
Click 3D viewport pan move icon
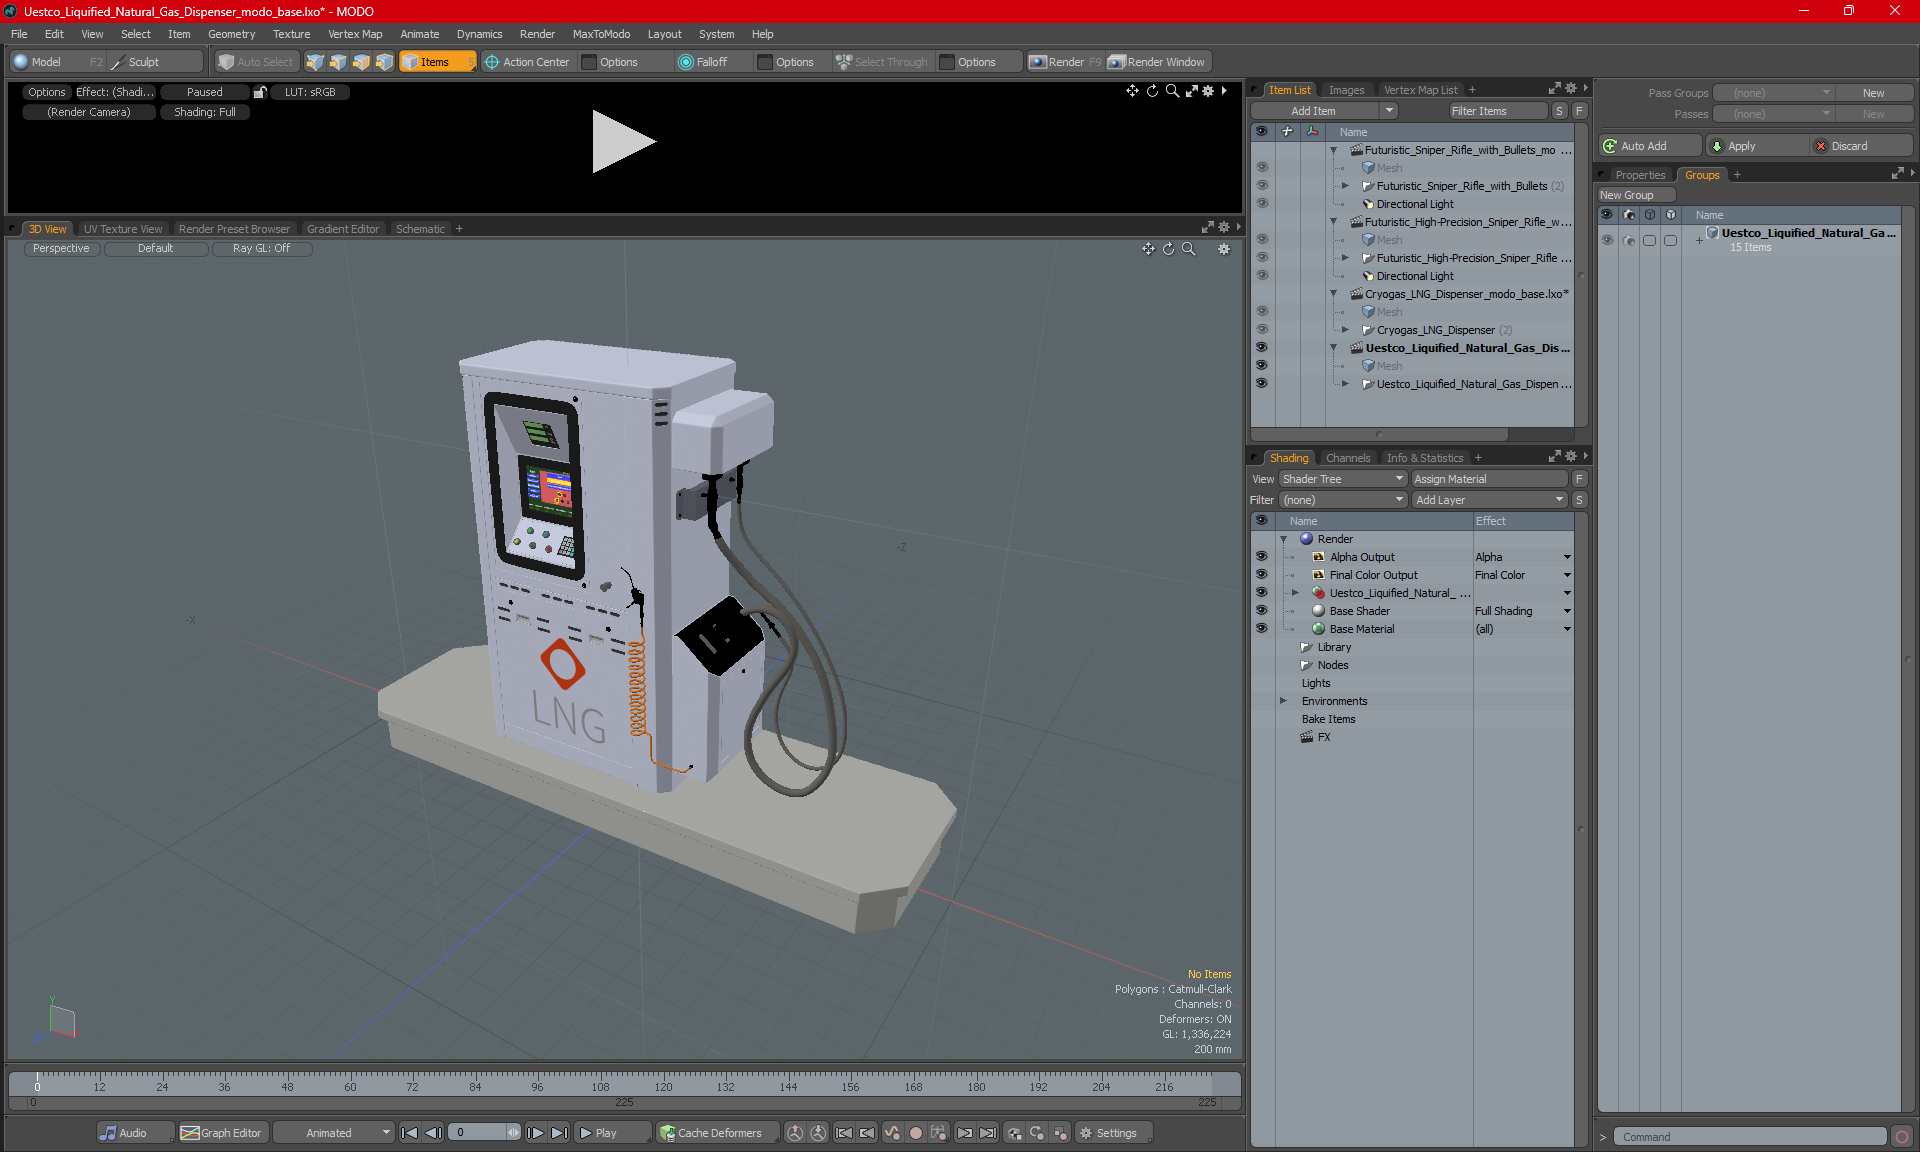1148,249
